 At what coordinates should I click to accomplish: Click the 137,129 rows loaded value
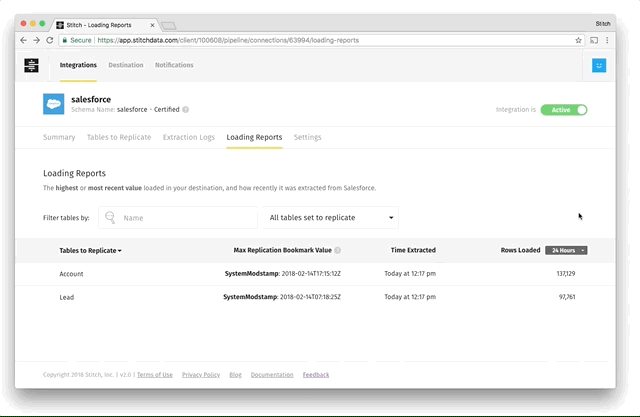pos(566,274)
